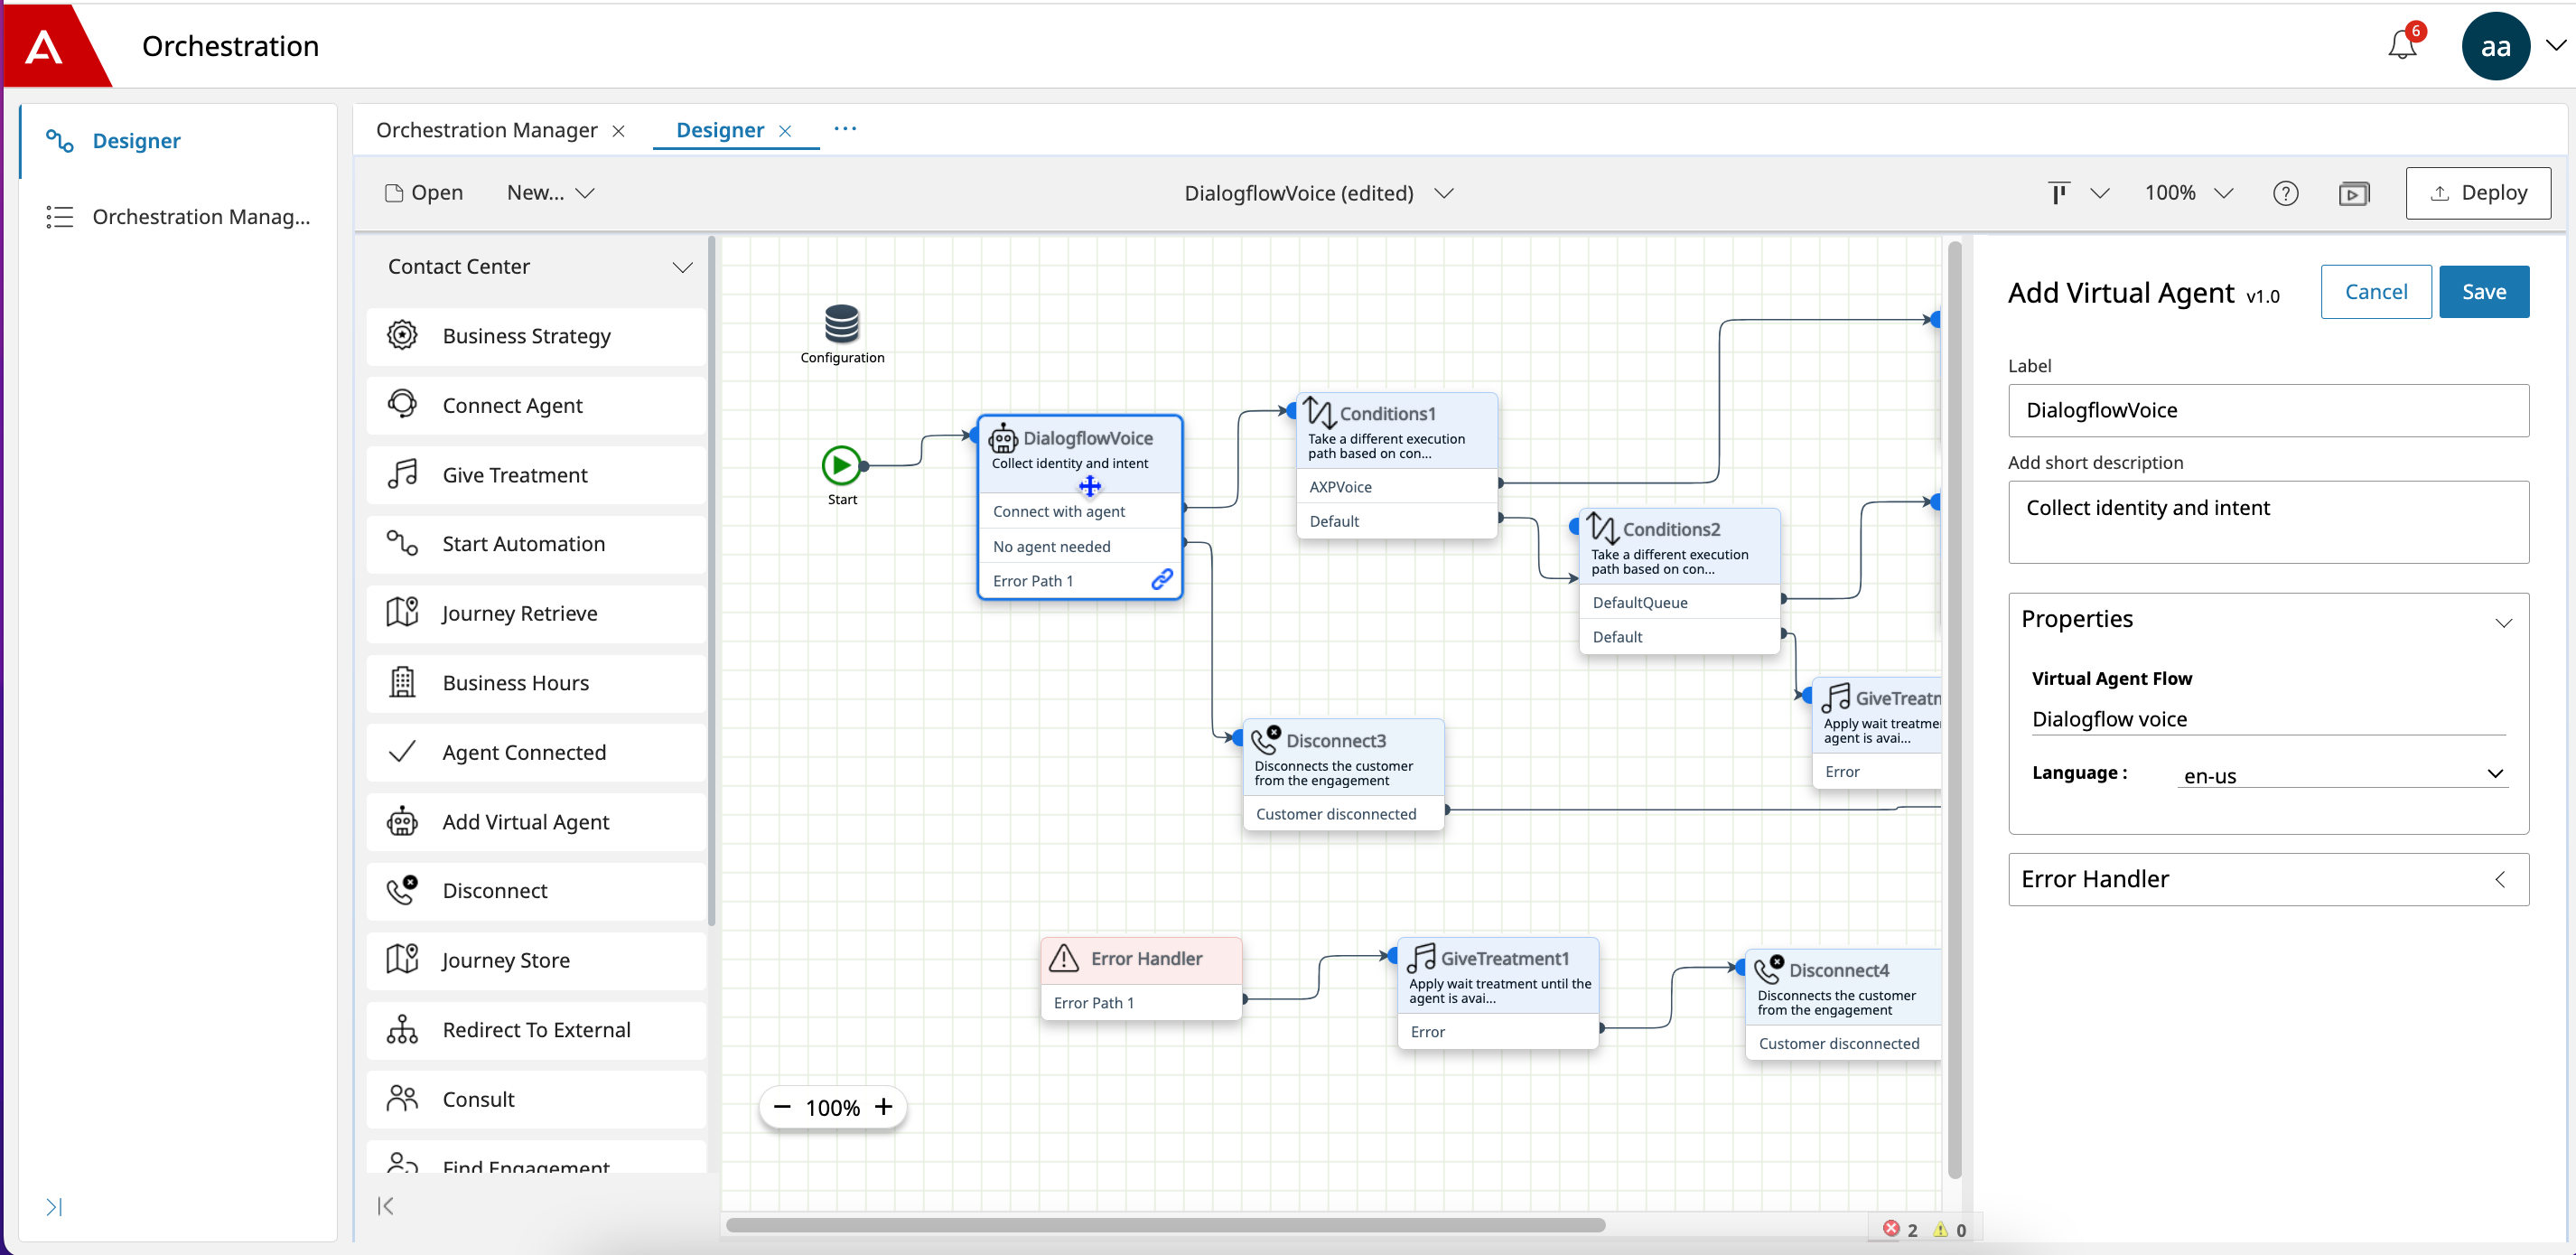The width and height of the screenshot is (2576, 1255).
Task: Expand the left sidebar arrow icon
Action: [x=54, y=1207]
